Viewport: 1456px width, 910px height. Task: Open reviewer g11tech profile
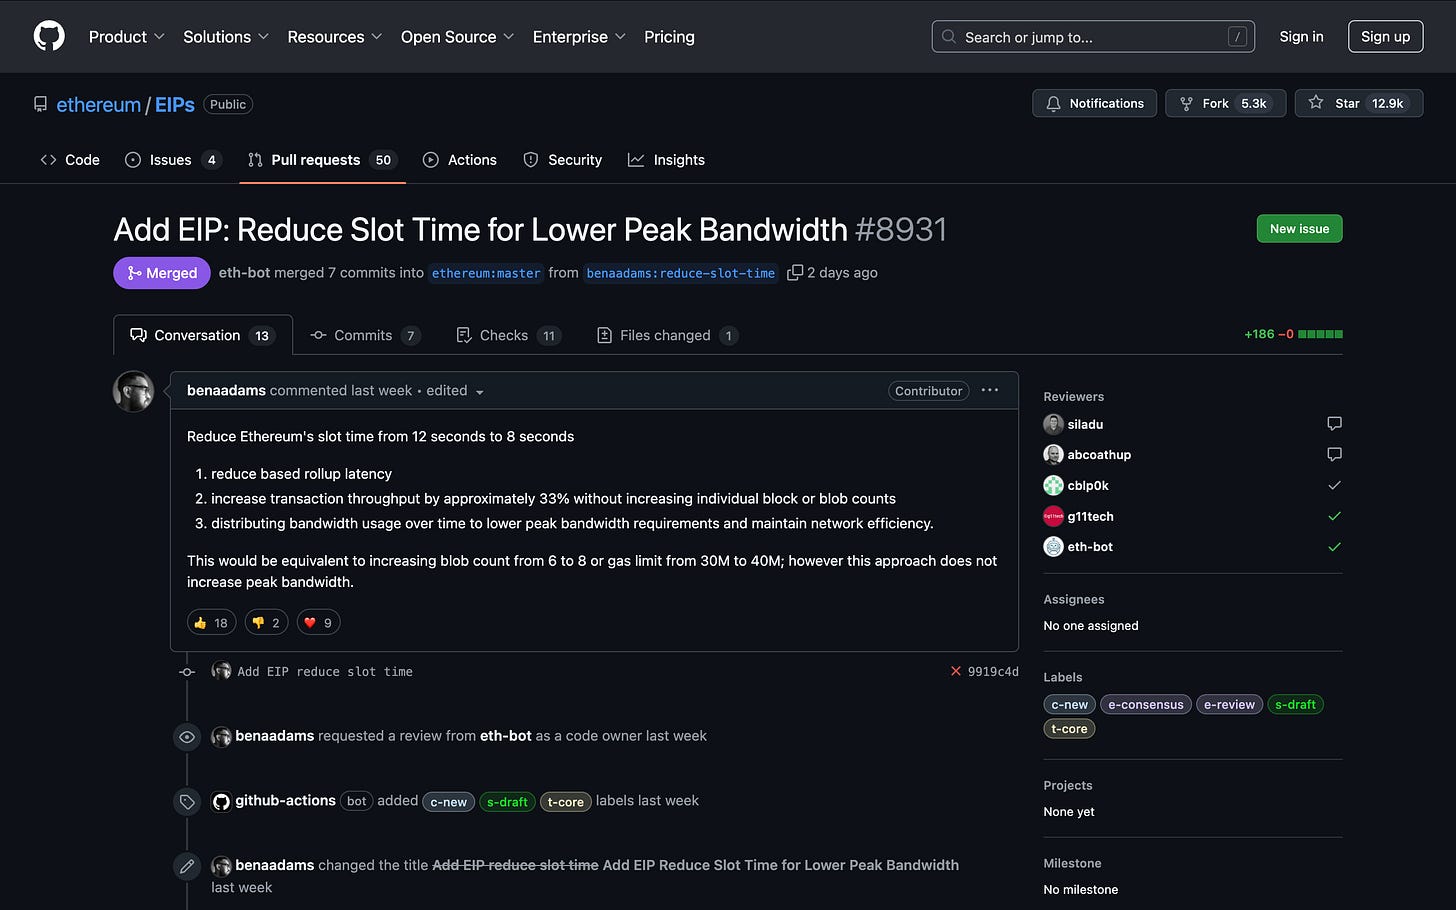pyautogui.click(x=1090, y=517)
